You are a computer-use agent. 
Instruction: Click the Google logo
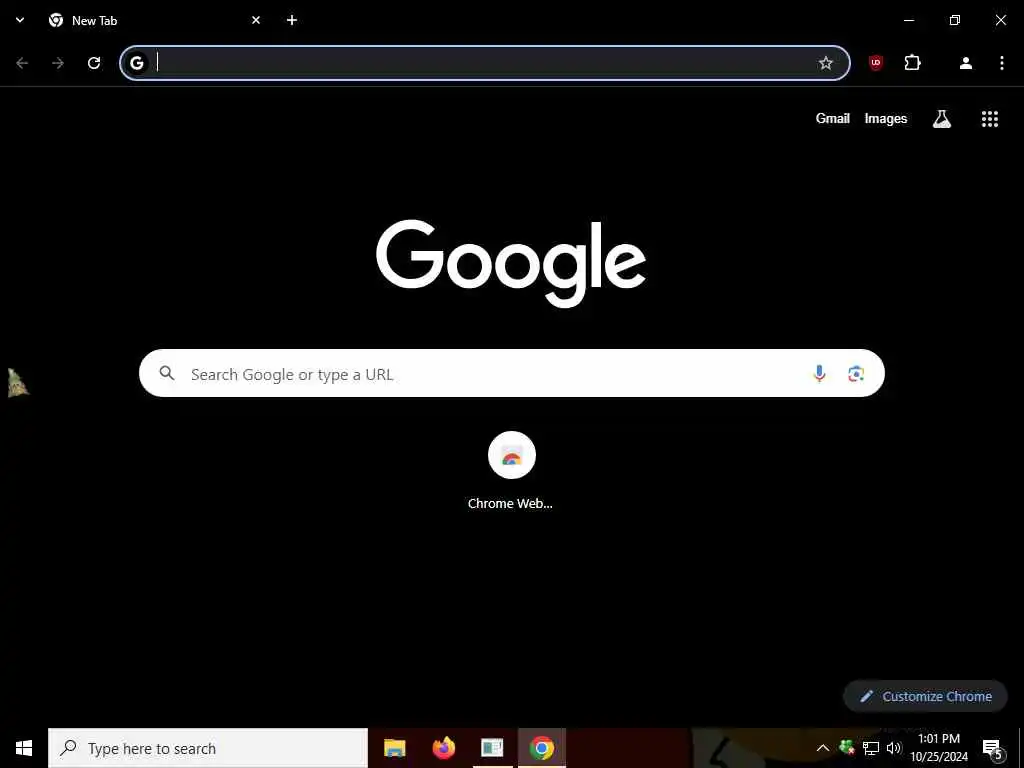pyautogui.click(x=511, y=263)
